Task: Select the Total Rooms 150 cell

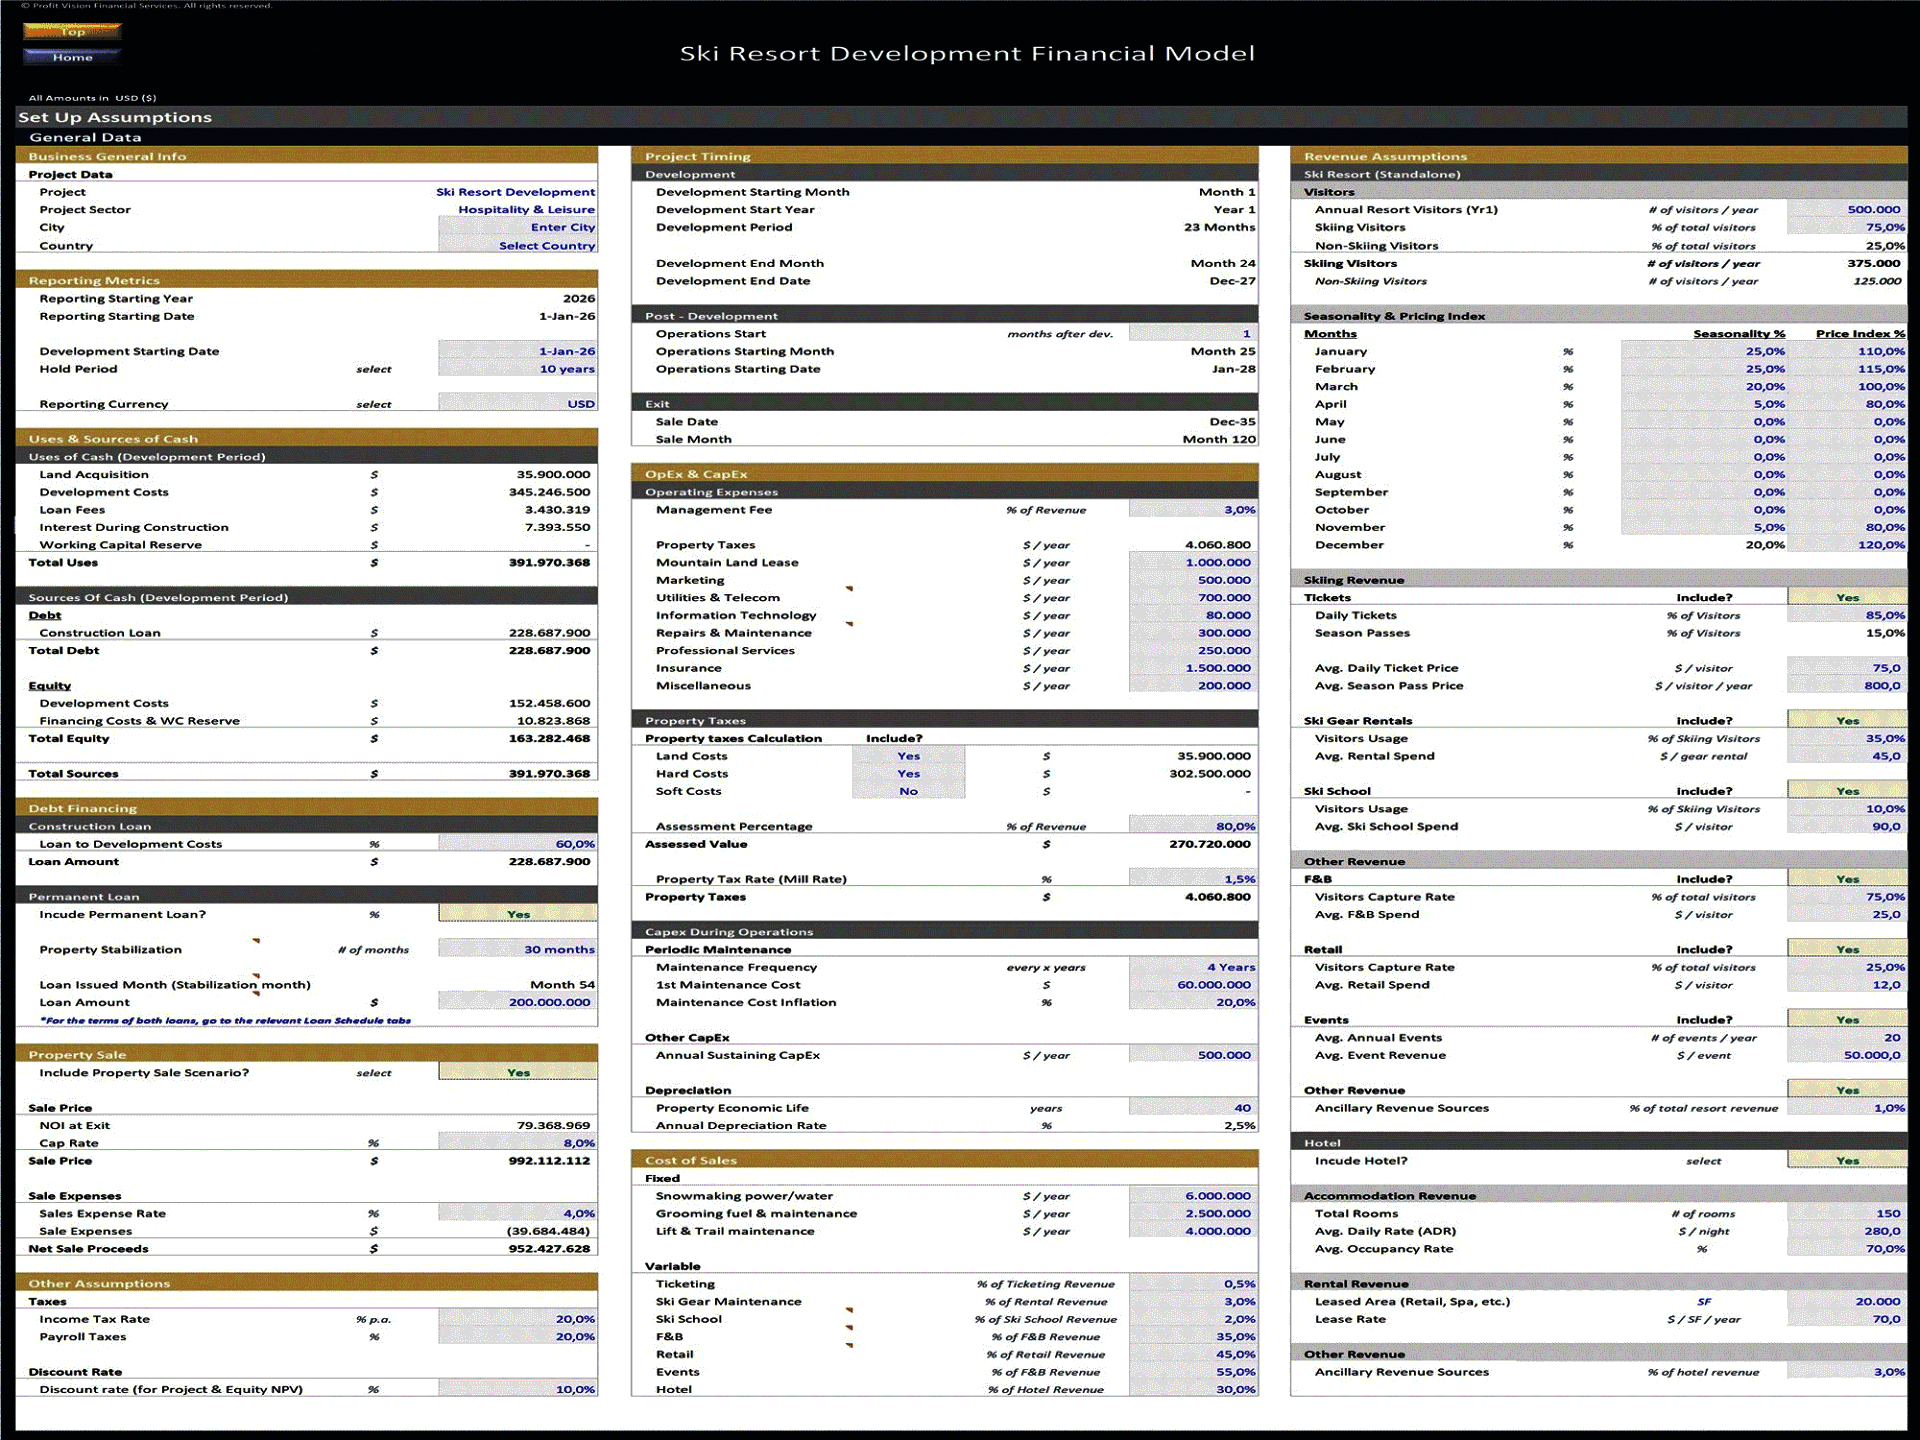Action: [1847, 1214]
